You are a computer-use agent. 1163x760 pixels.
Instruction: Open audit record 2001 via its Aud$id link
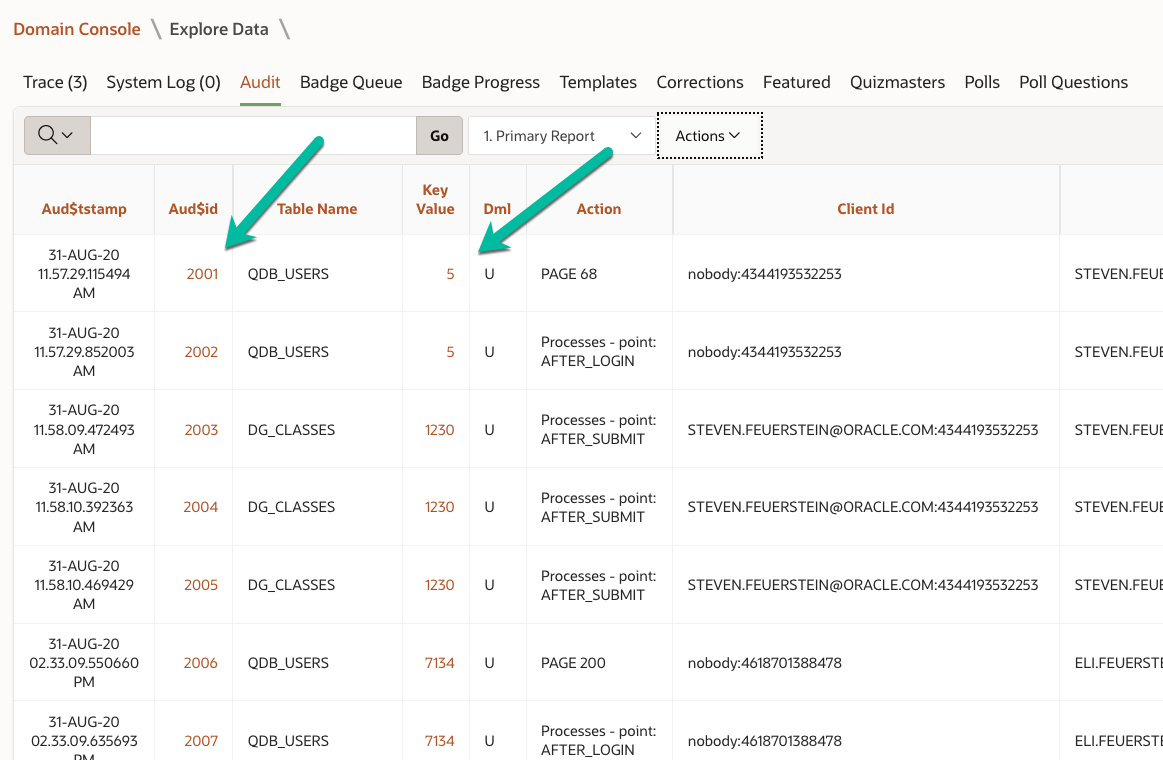click(201, 272)
